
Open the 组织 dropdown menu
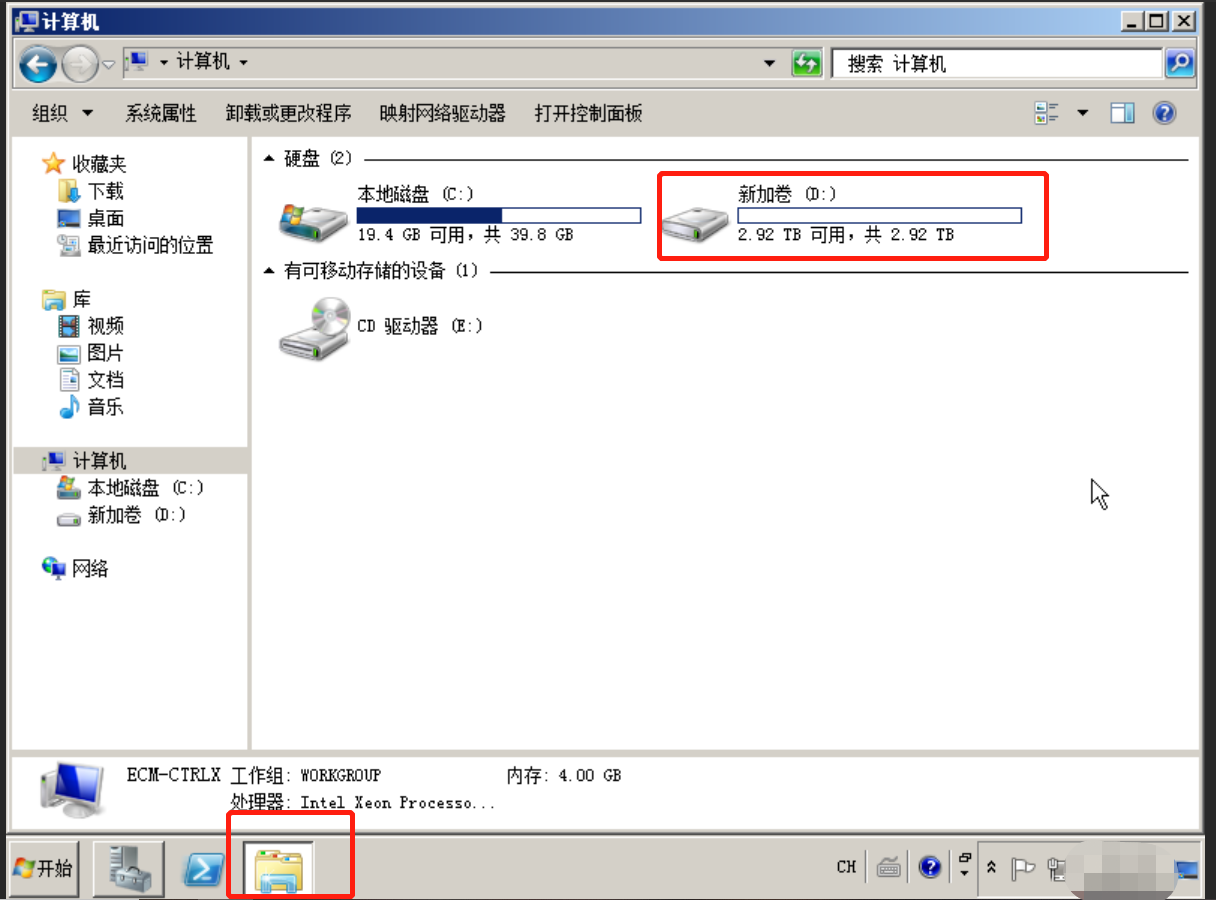[x=62, y=113]
